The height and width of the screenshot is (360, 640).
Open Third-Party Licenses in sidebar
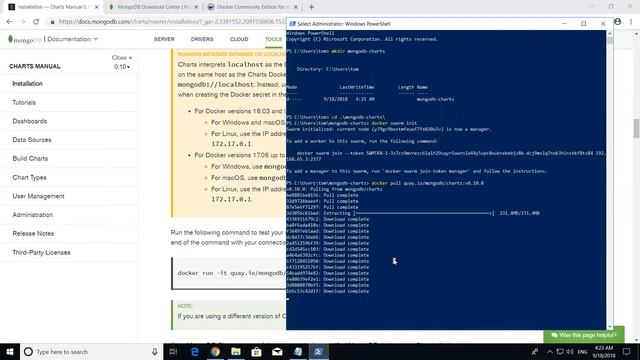coord(41,252)
